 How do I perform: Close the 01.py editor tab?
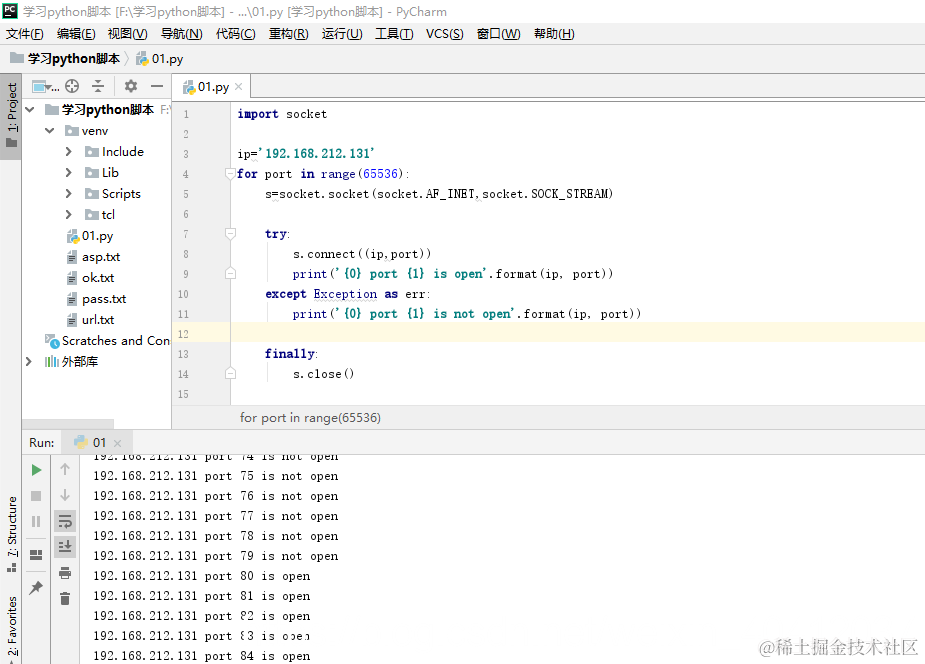coord(238,87)
